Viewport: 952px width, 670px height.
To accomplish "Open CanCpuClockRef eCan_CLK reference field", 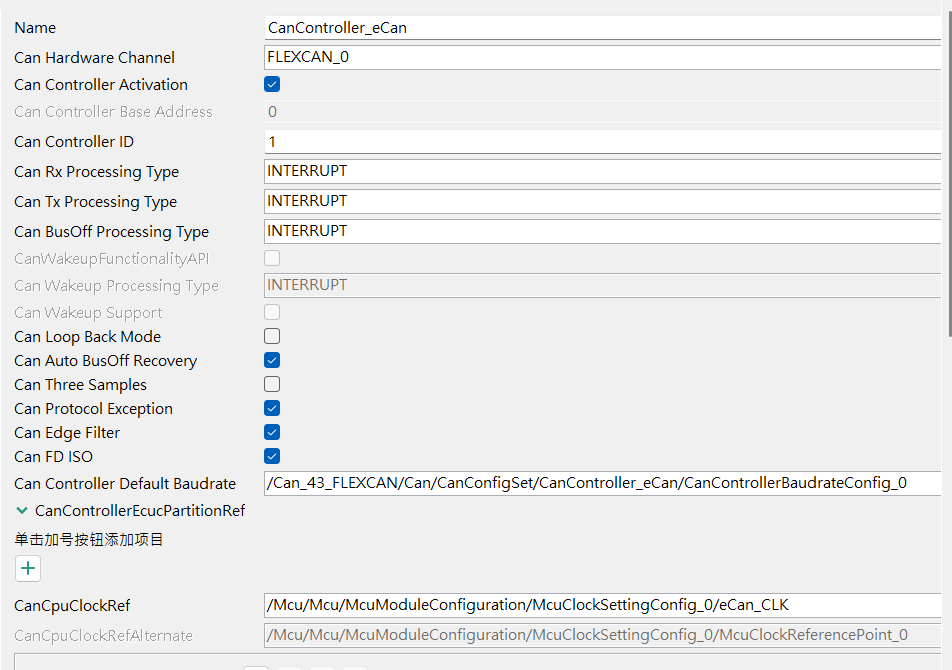I will pyautogui.click(x=602, y=605).
